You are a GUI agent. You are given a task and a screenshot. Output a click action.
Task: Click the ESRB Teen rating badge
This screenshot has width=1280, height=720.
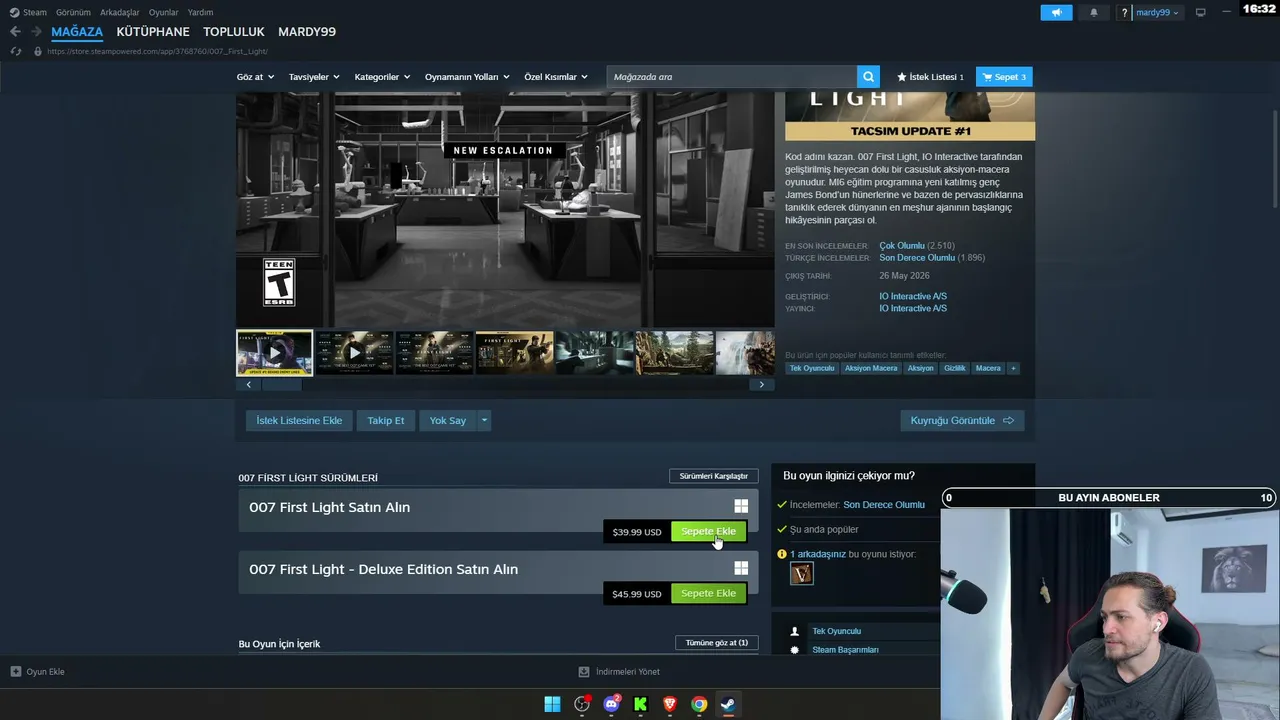(x=279, y=282)
